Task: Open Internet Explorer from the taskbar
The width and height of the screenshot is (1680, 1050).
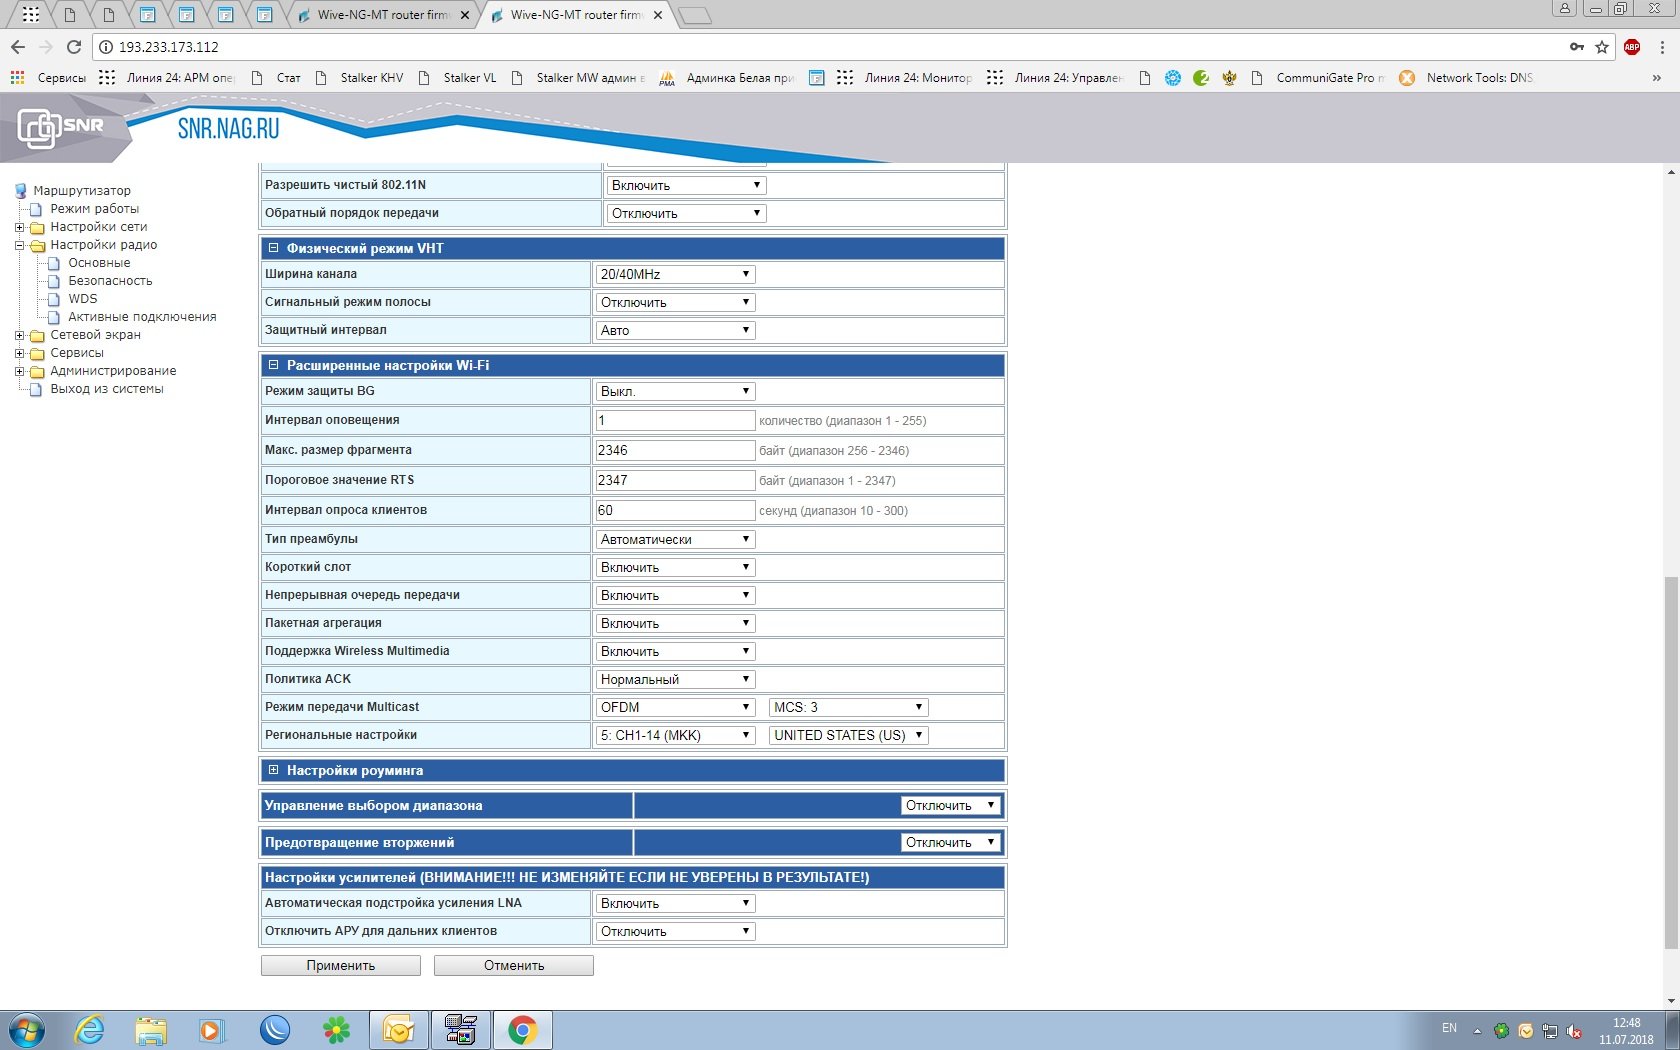Action: click(90, 1029)
